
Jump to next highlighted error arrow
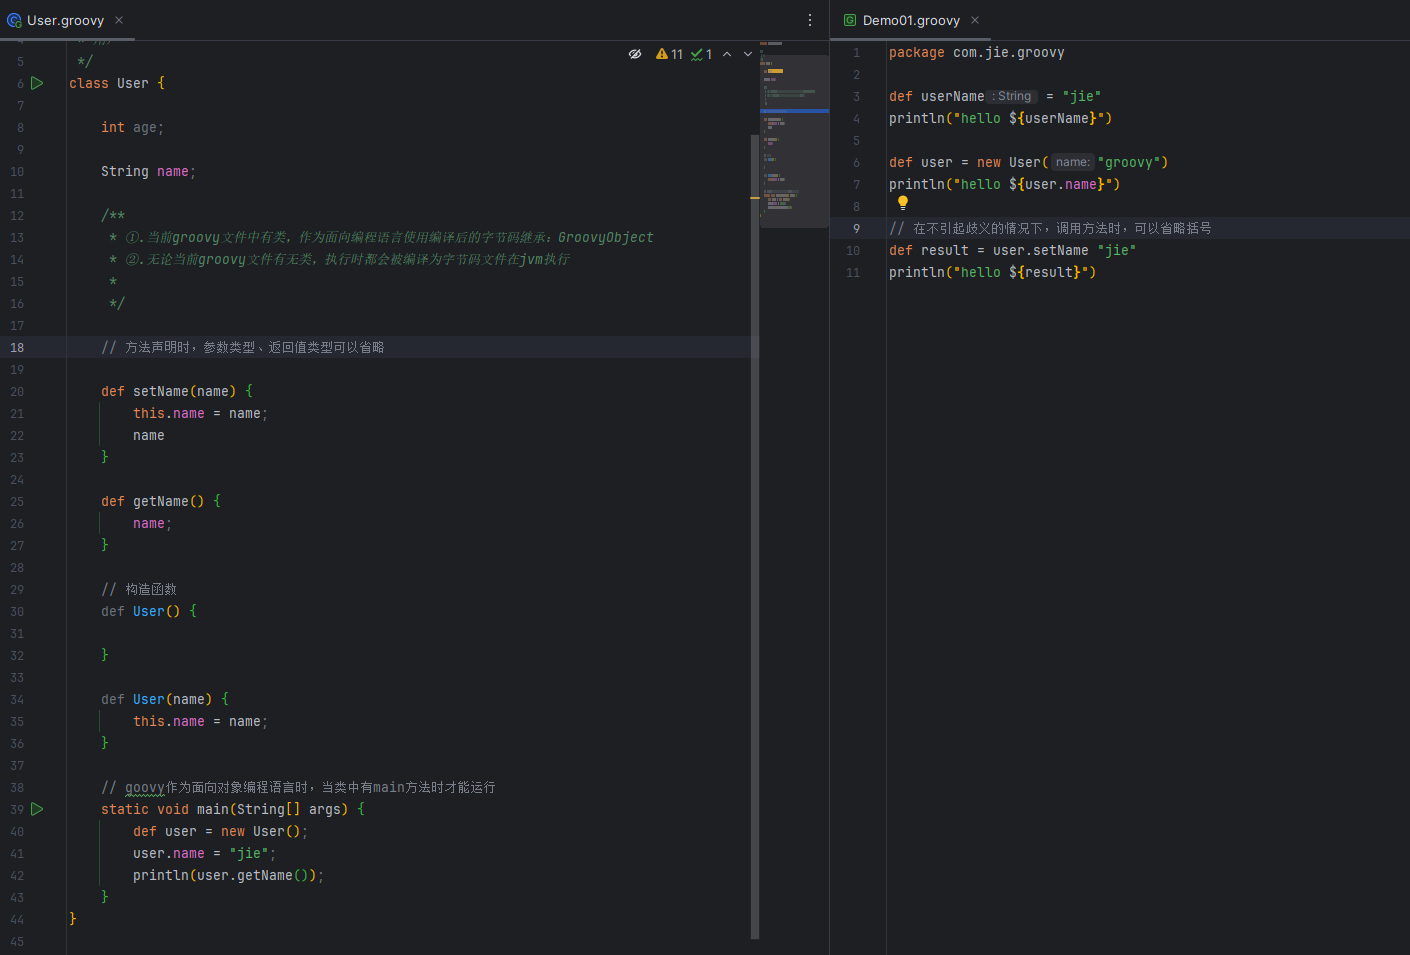point(748,54)
